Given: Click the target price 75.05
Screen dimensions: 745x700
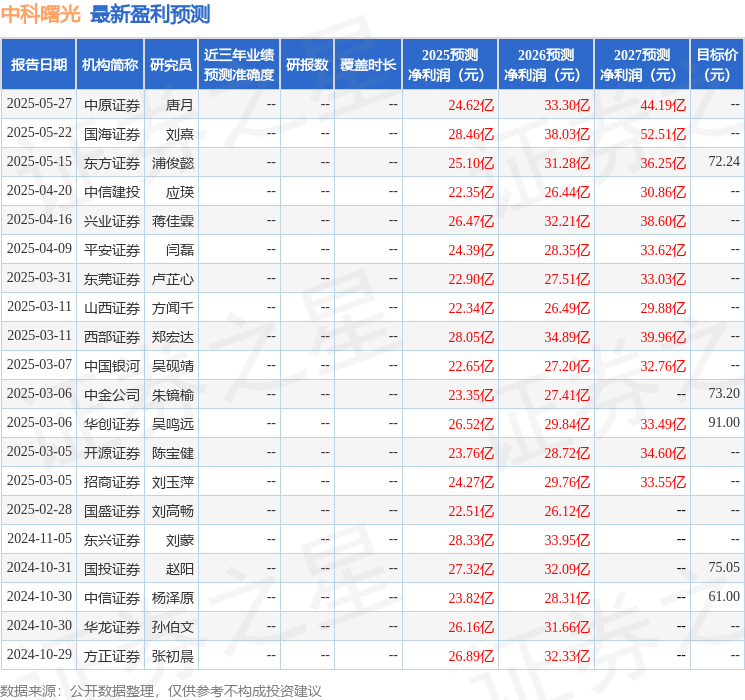Looking at the screenshot, I should click(724, 567).
